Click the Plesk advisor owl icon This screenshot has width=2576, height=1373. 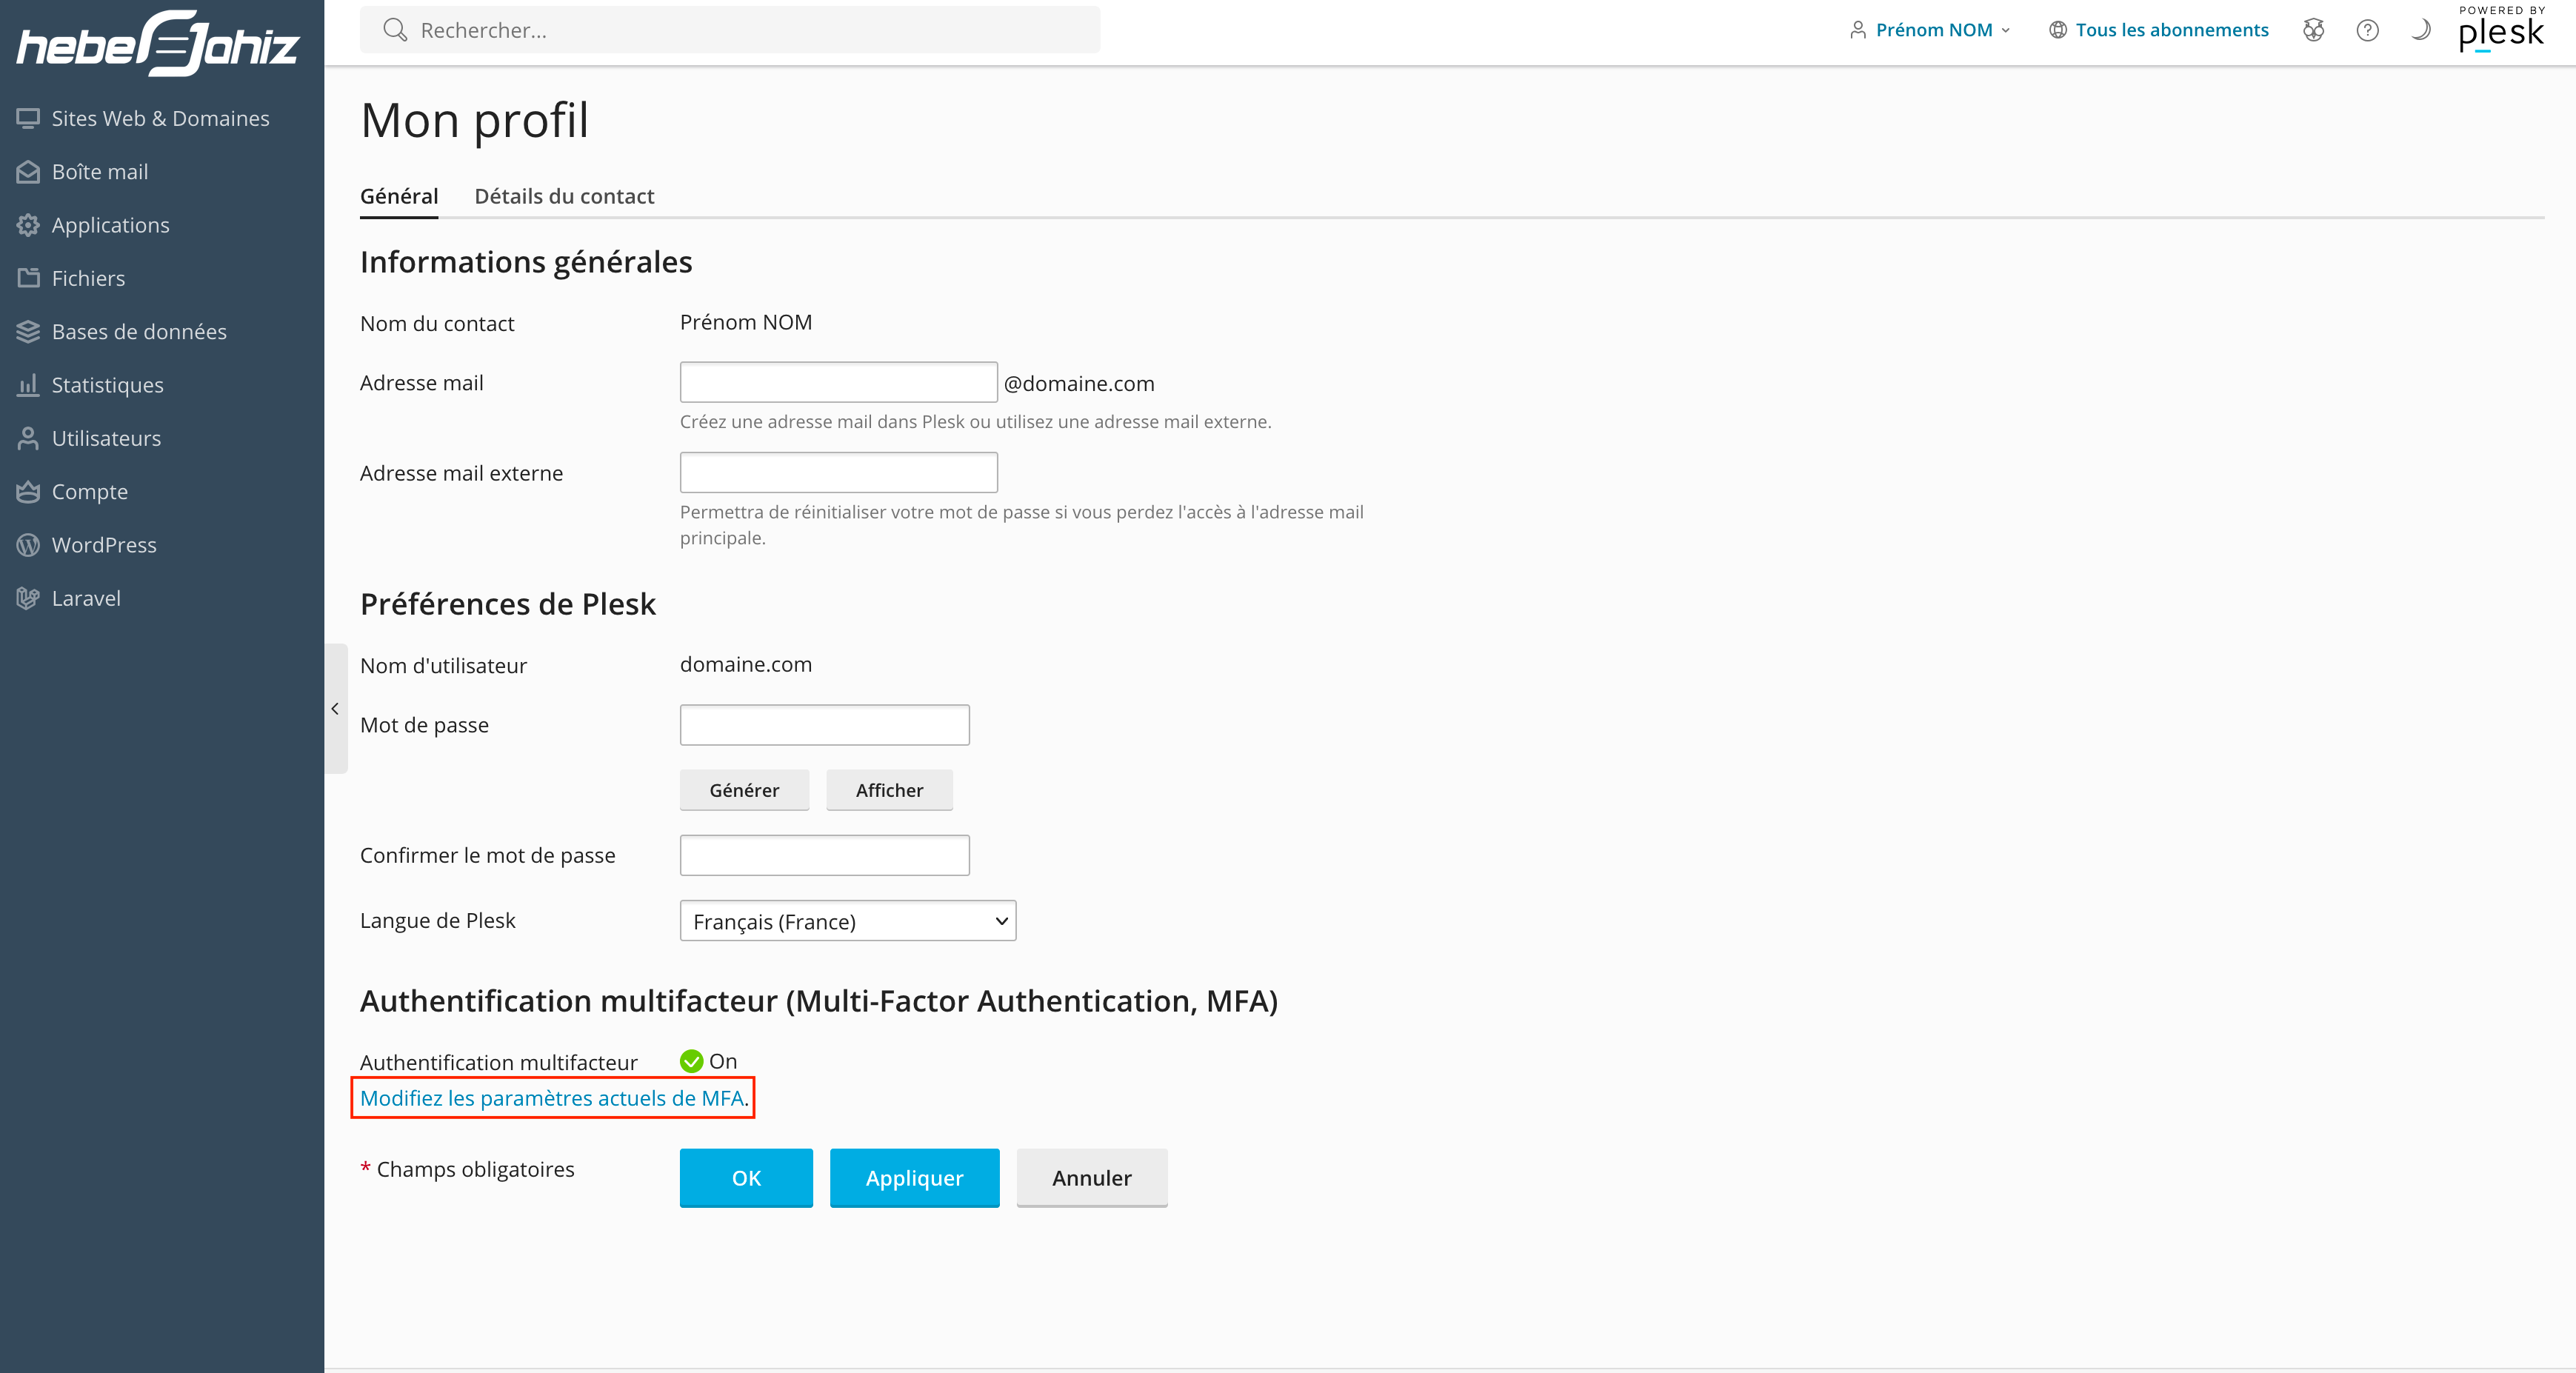click(2313, 30)
